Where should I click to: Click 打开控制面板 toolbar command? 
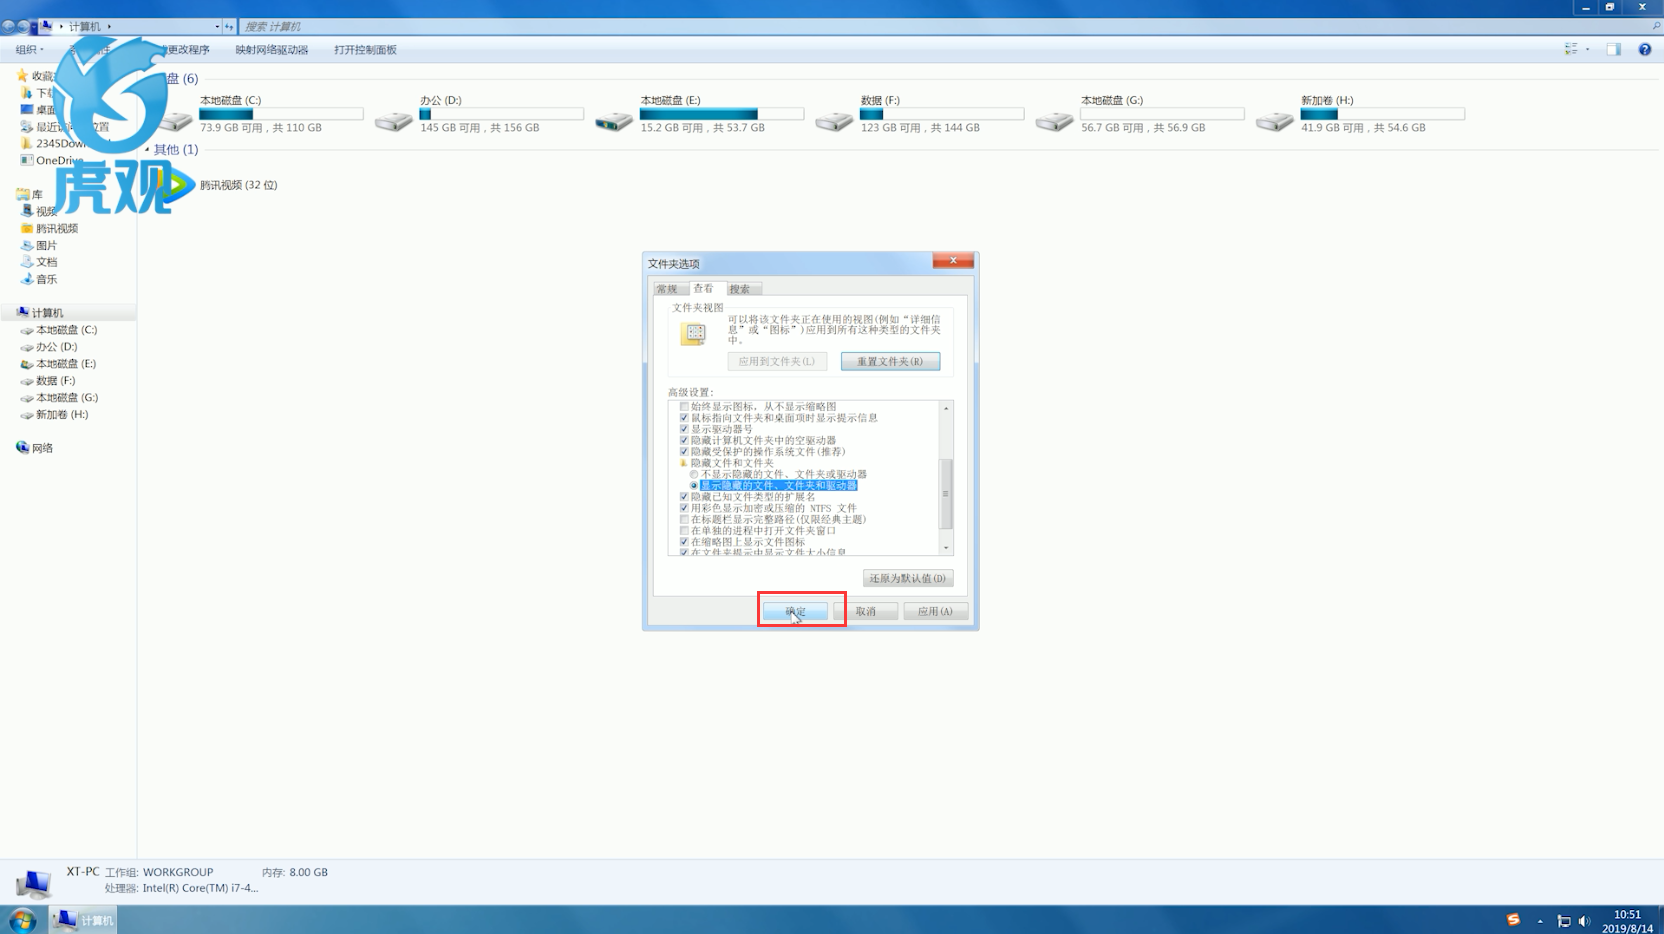pyautogui.click(x=365, y=49)
